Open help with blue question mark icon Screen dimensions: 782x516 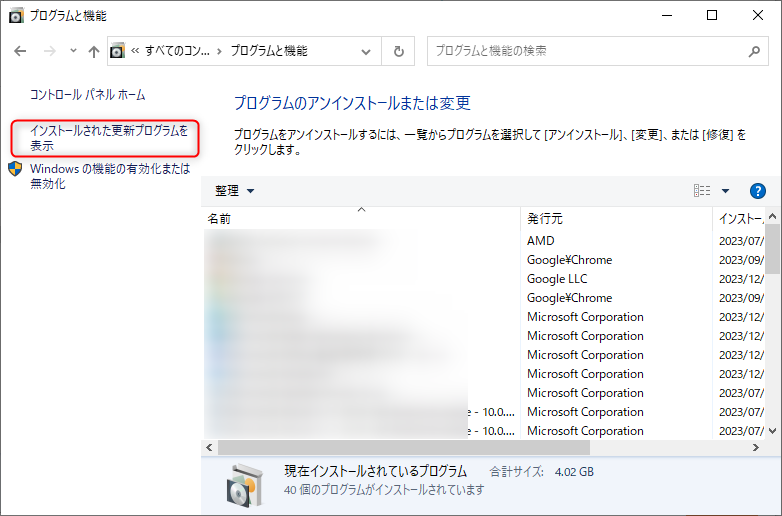(x=757, y=191)
